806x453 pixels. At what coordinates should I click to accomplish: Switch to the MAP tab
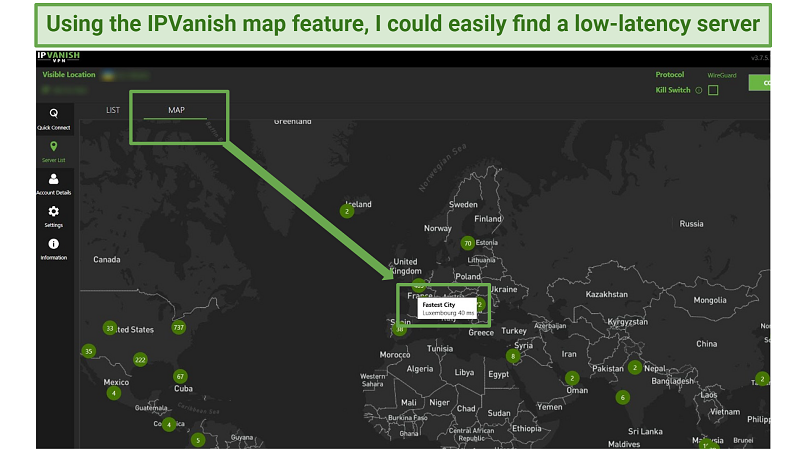(176, 110)
